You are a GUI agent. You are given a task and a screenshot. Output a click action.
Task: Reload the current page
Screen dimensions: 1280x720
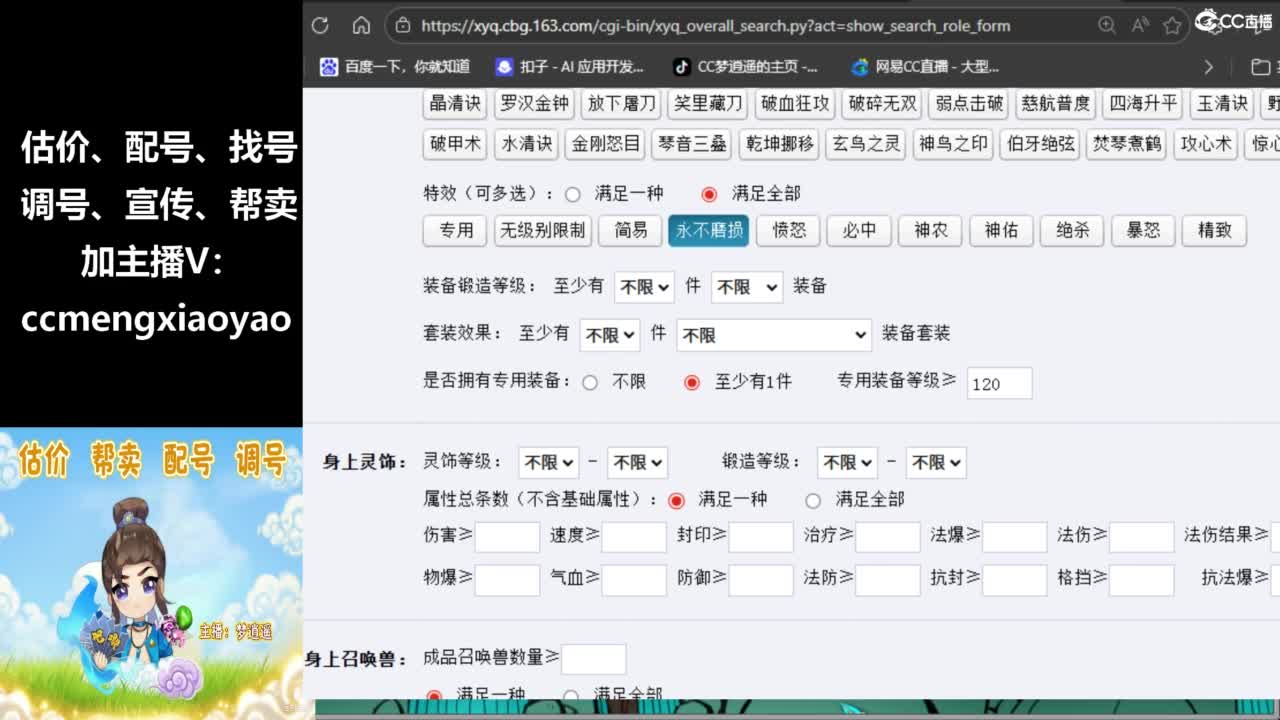point(320,26)
